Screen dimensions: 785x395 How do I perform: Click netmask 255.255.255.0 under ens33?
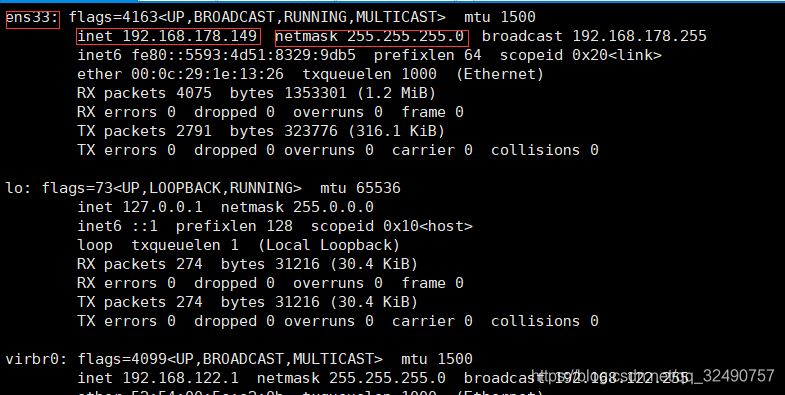click(370, 36)
